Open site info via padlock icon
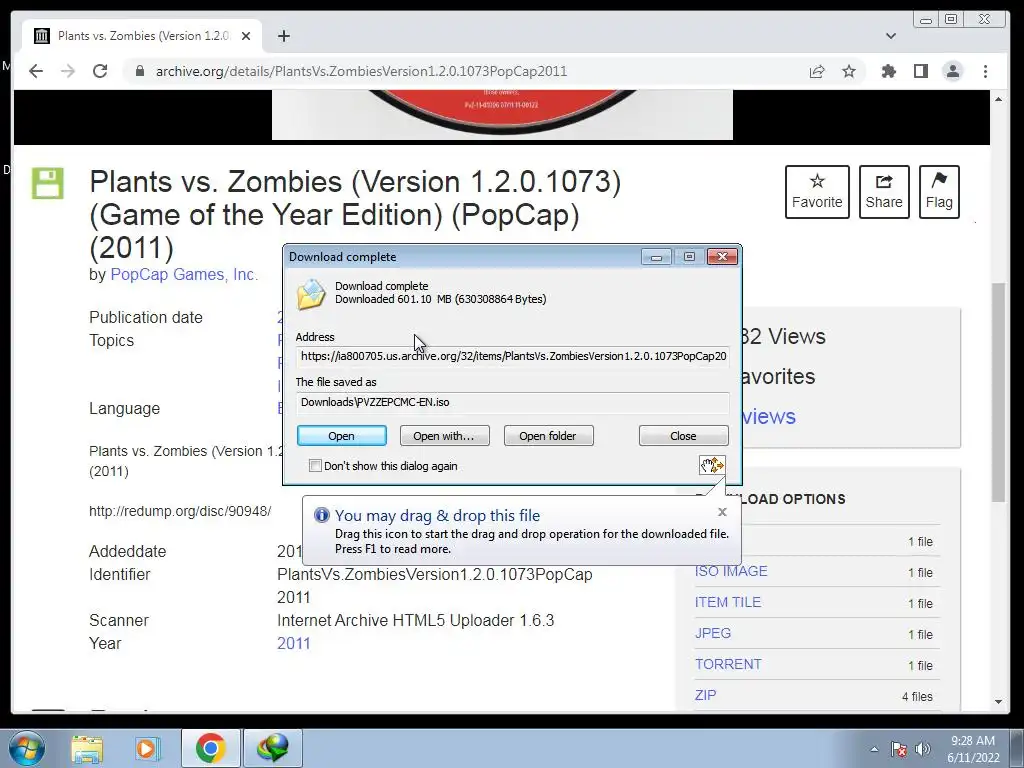Screen dimensions: 1024x768 (140, 71)
